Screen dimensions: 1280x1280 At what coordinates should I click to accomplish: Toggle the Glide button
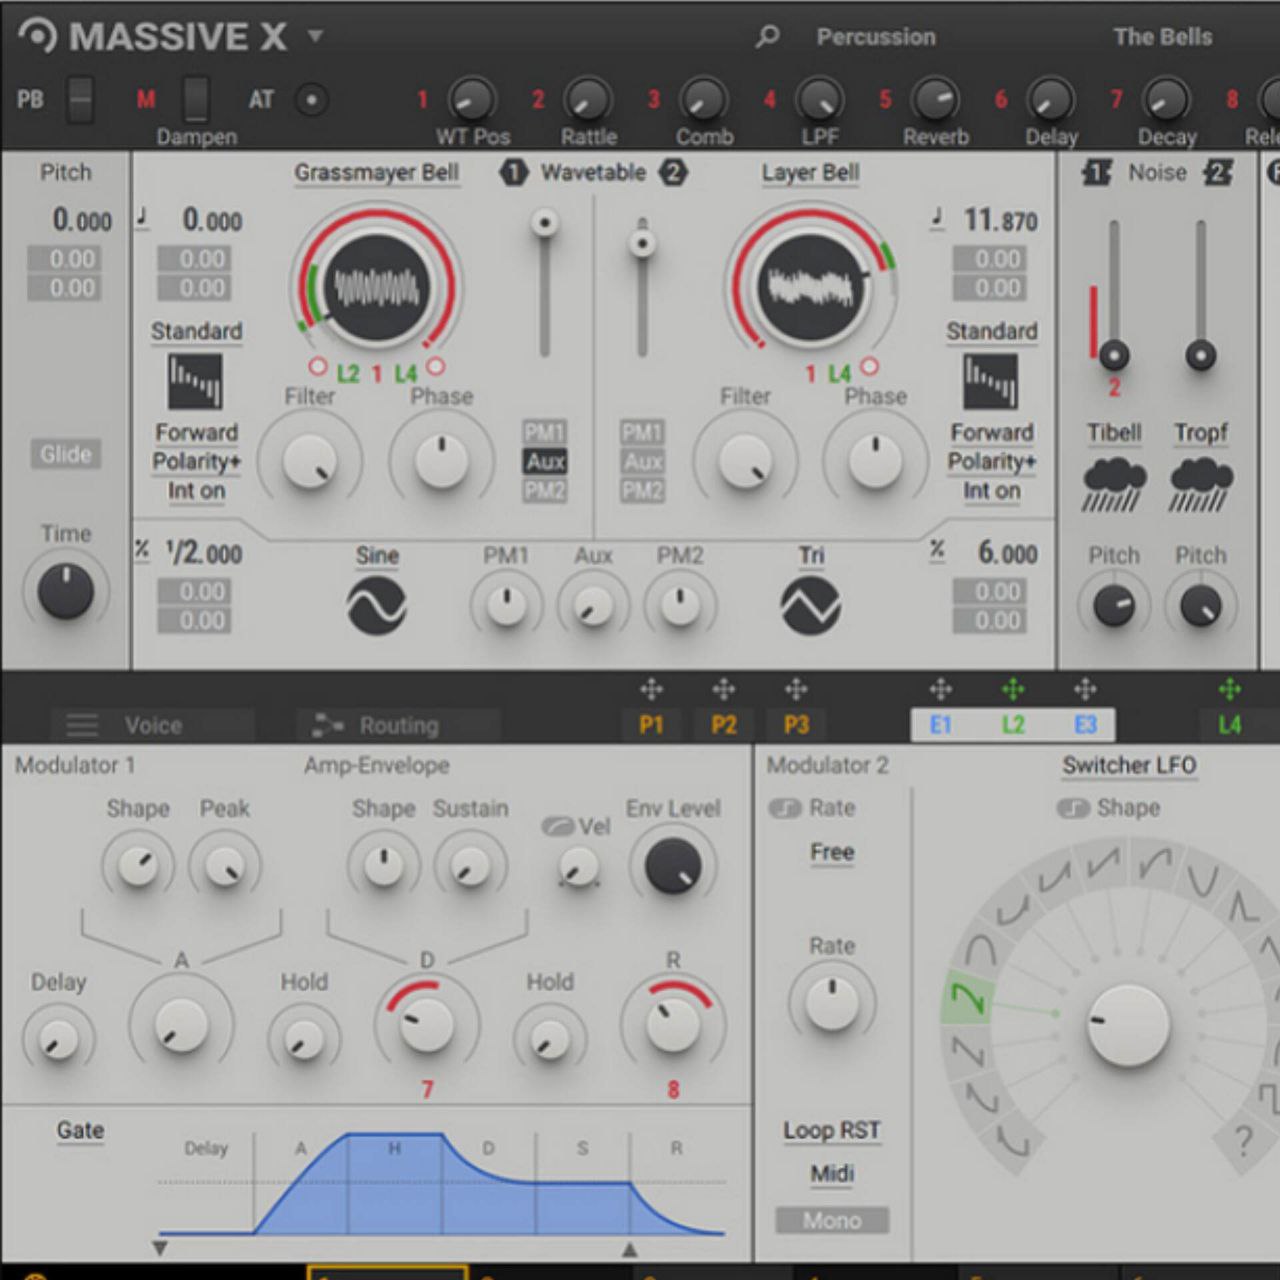[x=66, y=455]
